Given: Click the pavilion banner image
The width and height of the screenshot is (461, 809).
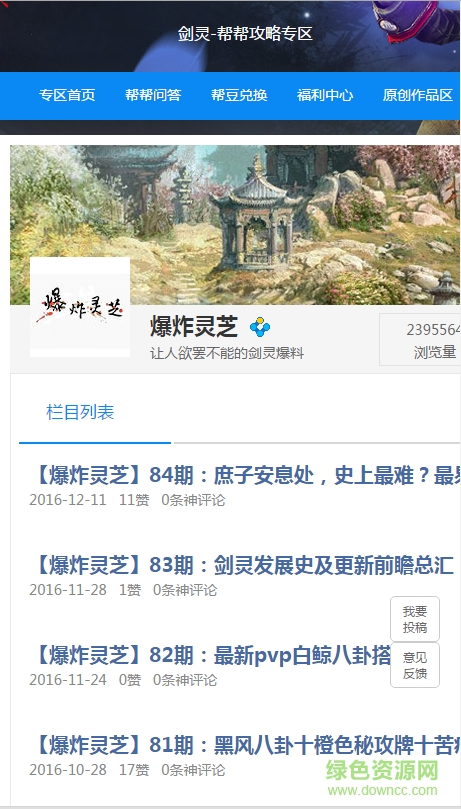Looking at the screenshot, I should point(235,225).
